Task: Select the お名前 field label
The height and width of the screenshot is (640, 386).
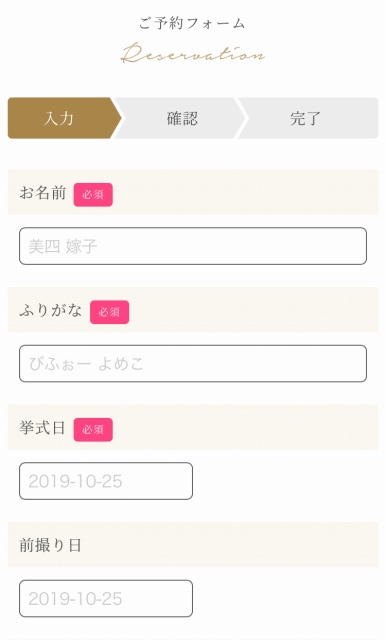Action: click(x=43, y=193)
